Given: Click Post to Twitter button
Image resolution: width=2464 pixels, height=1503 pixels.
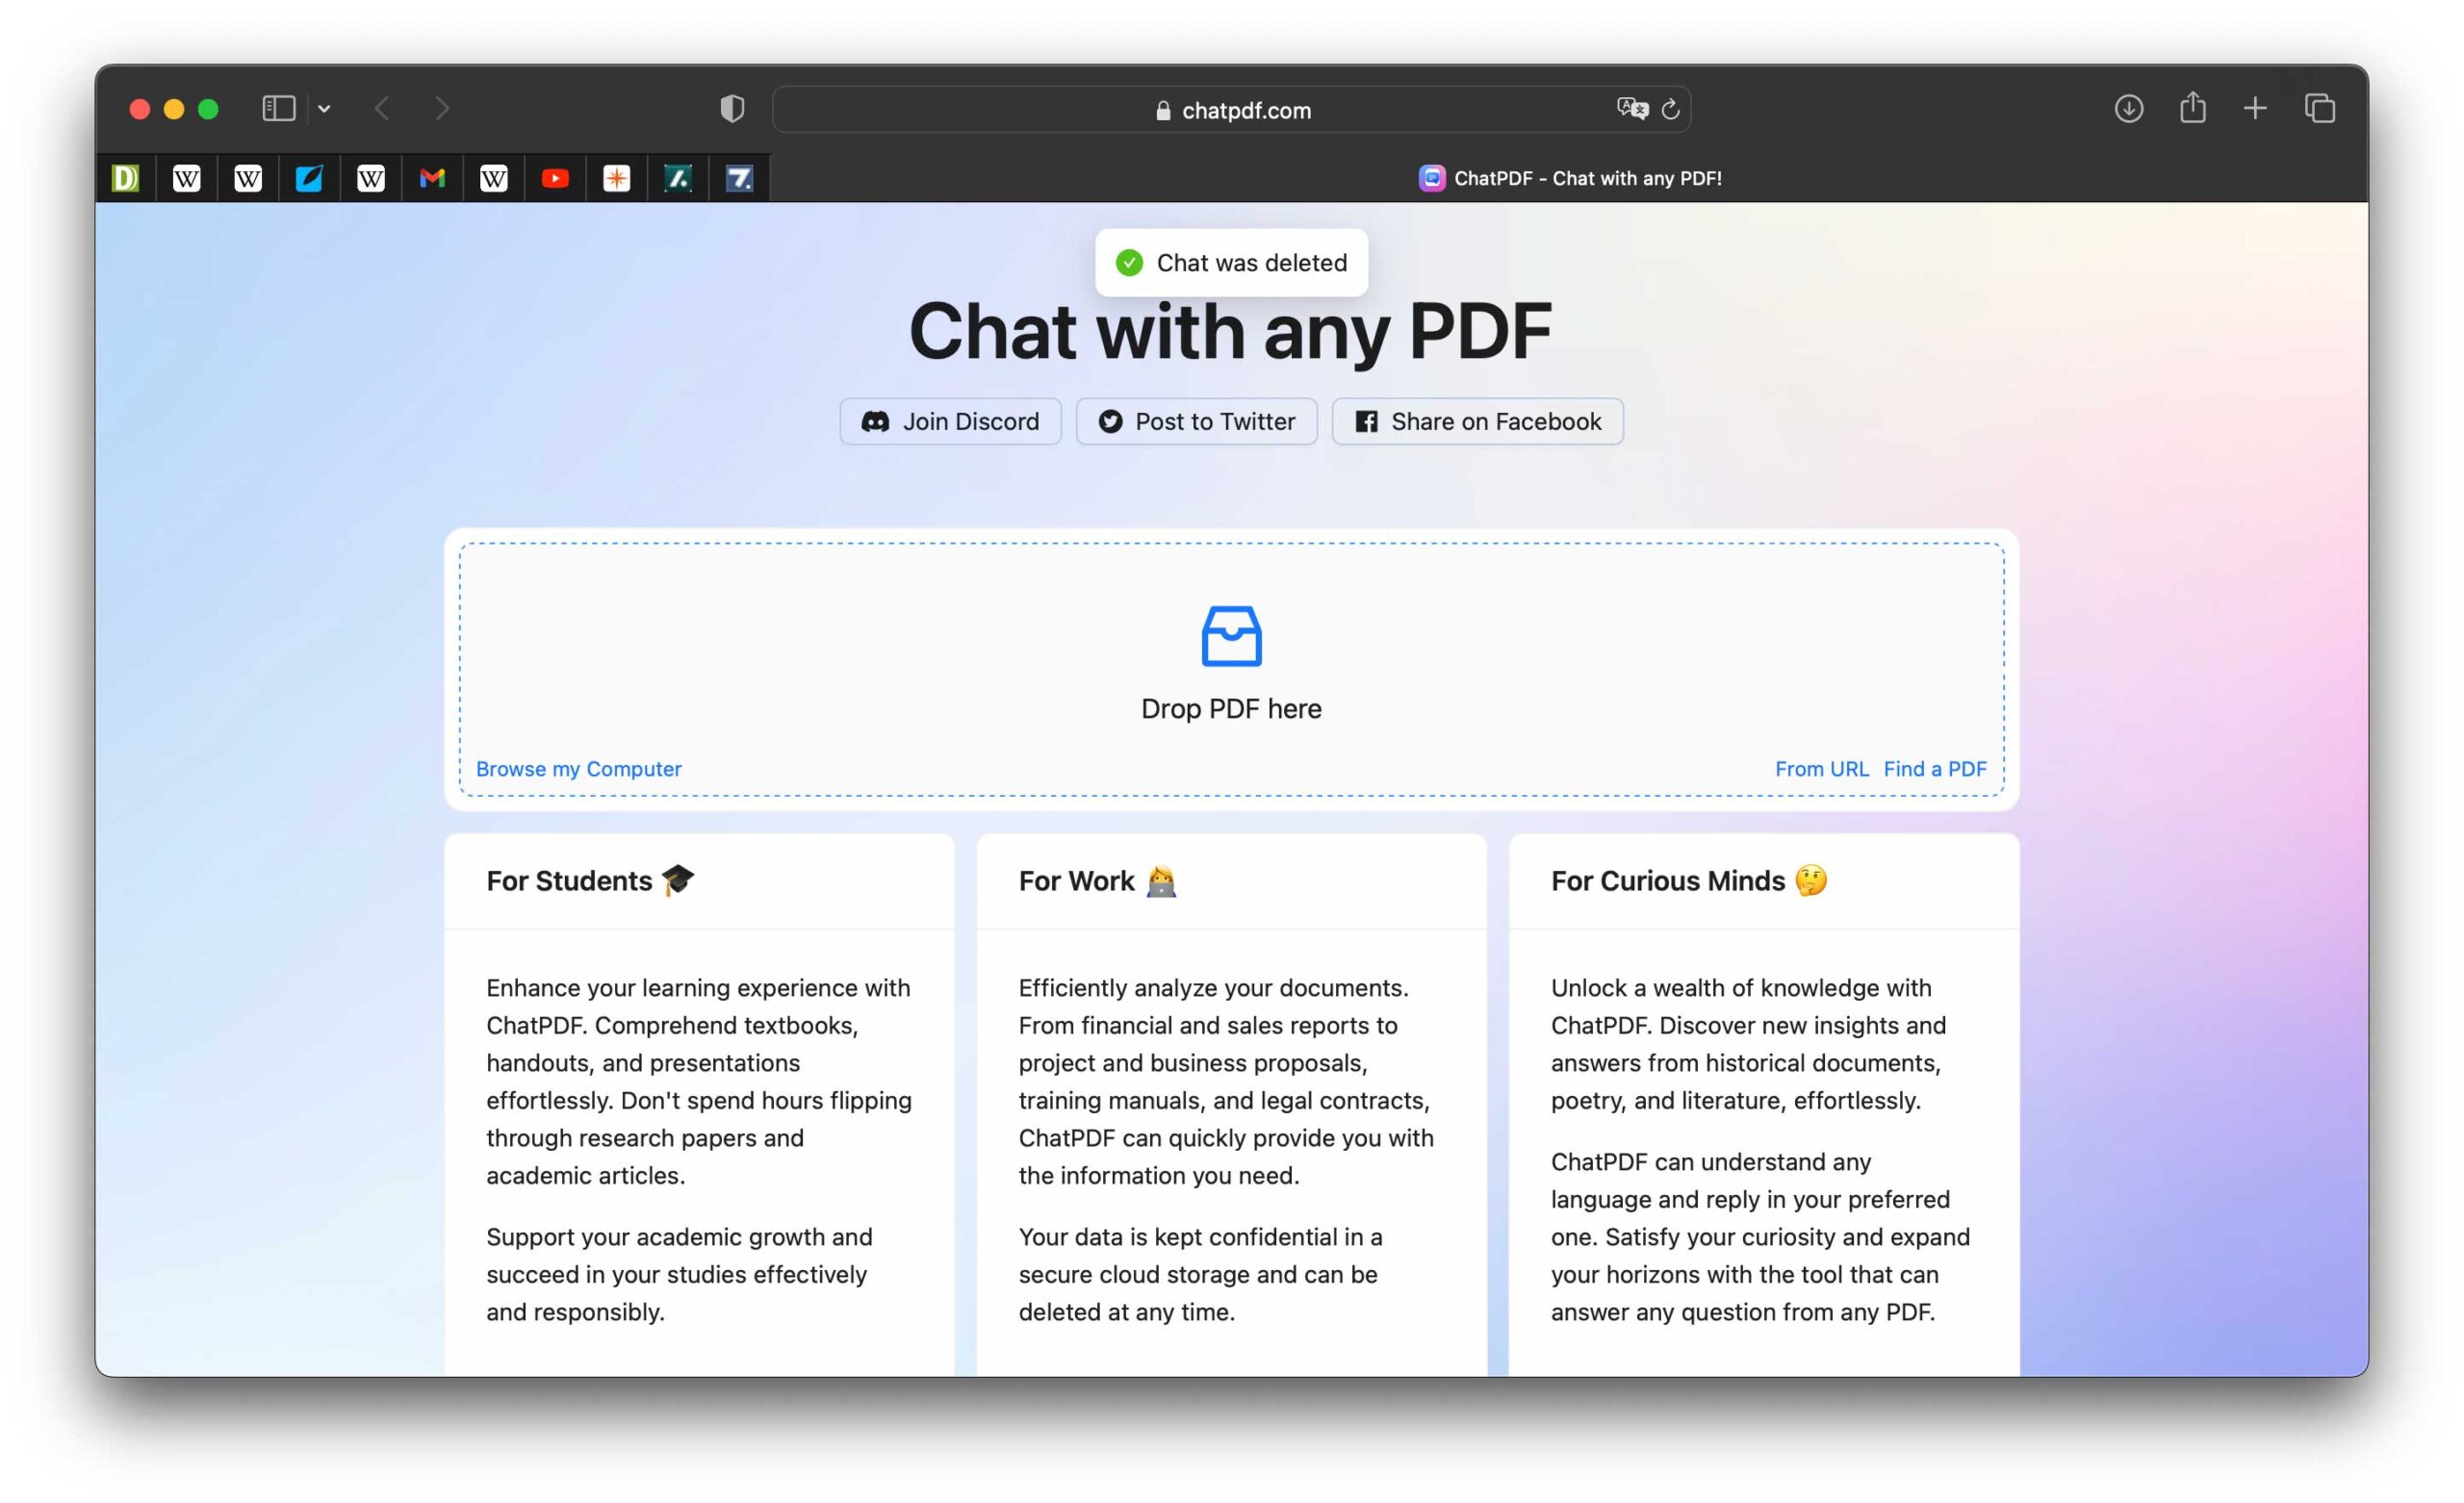Looking at the screenshot, I should [x=1196, y=421].
